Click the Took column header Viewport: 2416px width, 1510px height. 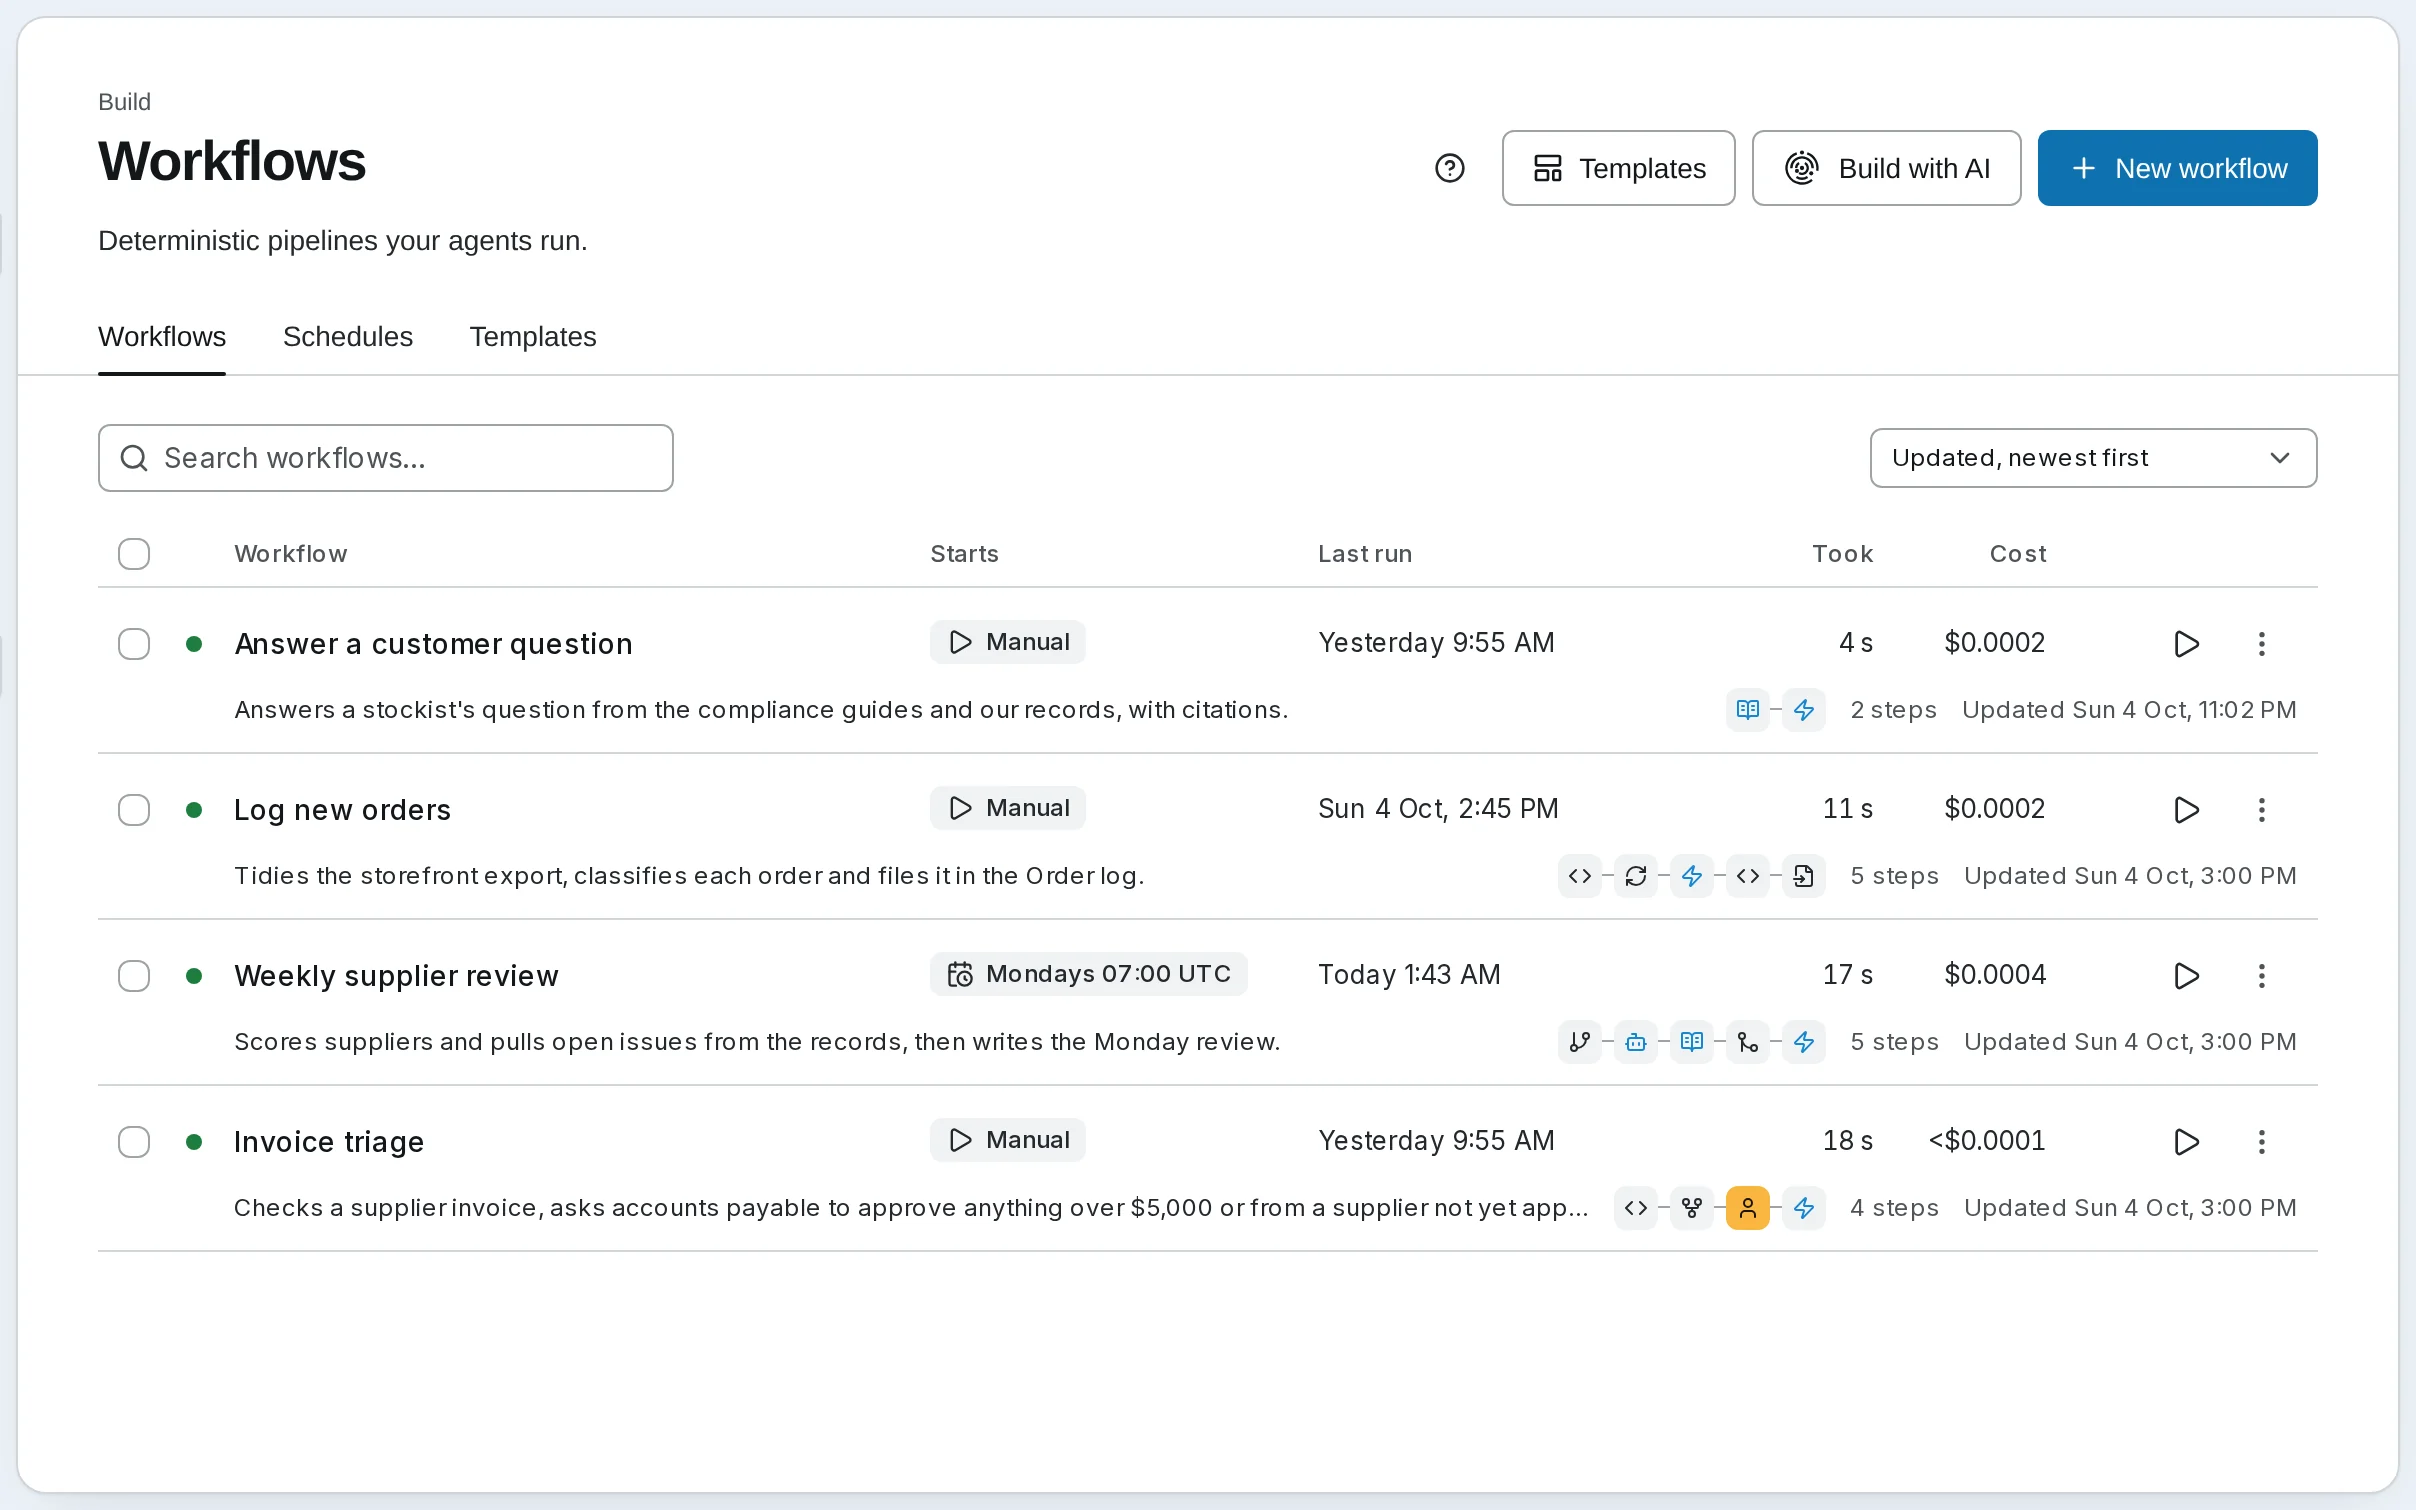tap(1842, 554)
